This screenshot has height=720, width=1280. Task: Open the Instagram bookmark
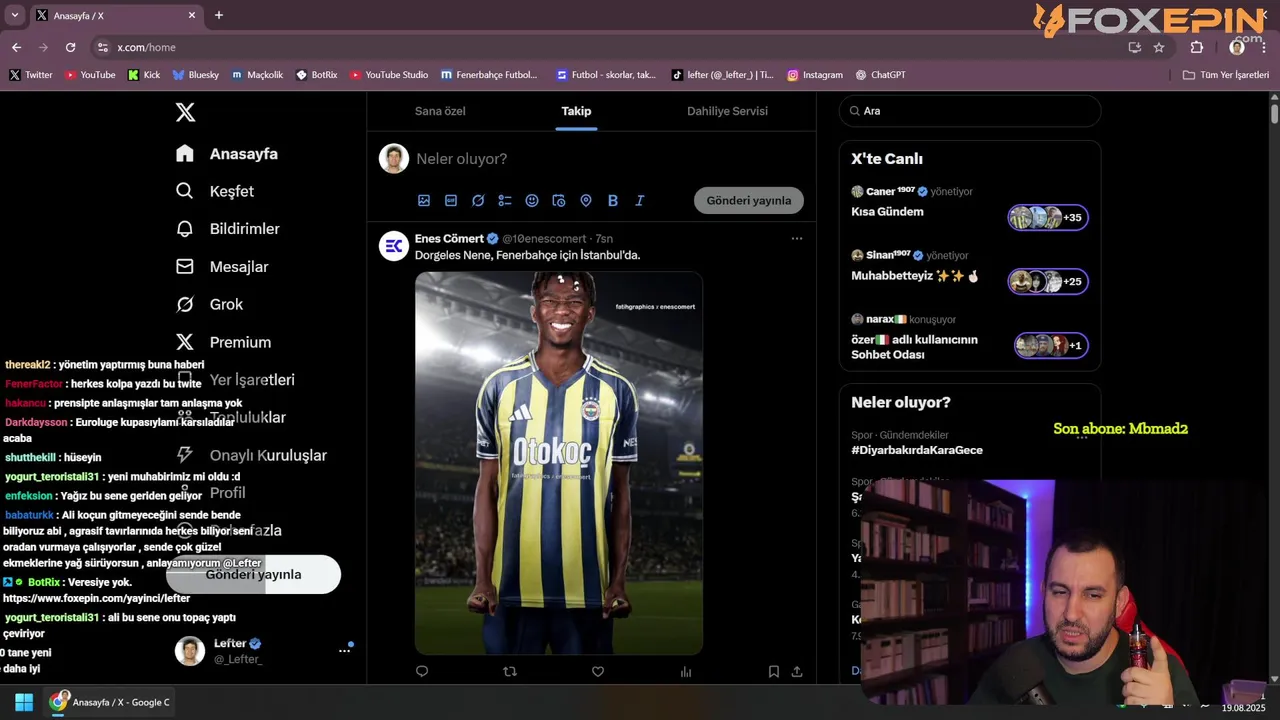[814, 75]
